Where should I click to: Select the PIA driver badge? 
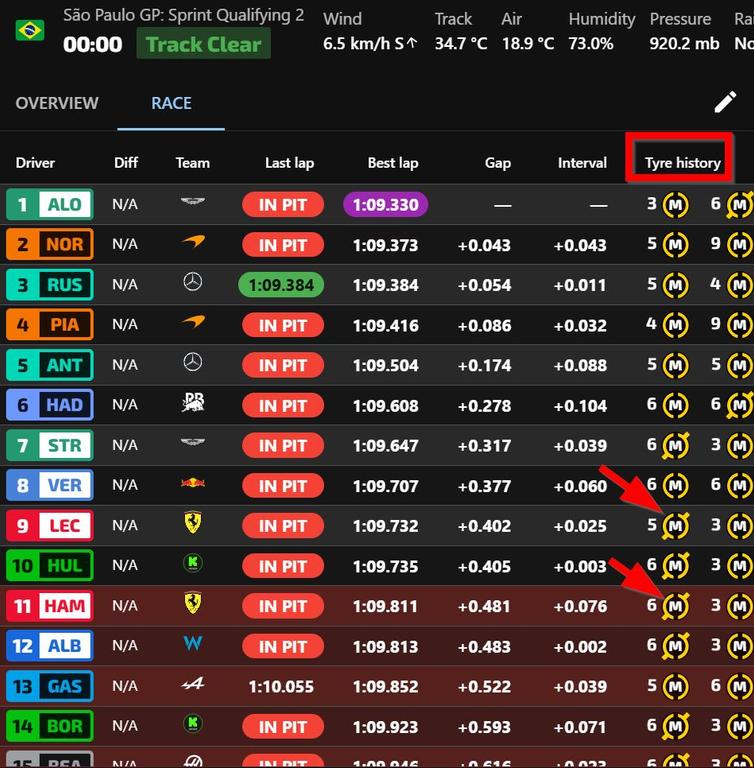pos(49,325)
